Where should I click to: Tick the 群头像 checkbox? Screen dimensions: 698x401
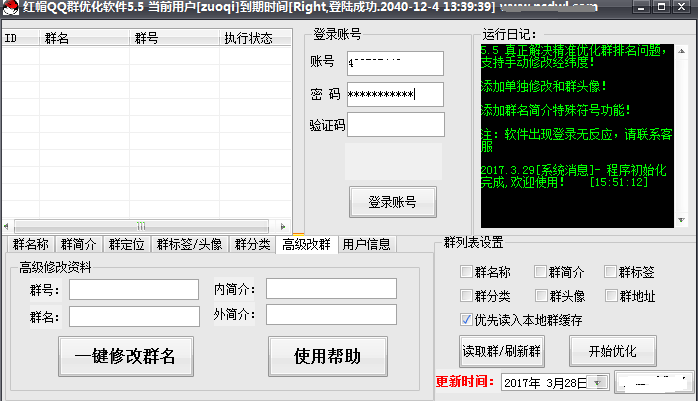coord(541,296)
